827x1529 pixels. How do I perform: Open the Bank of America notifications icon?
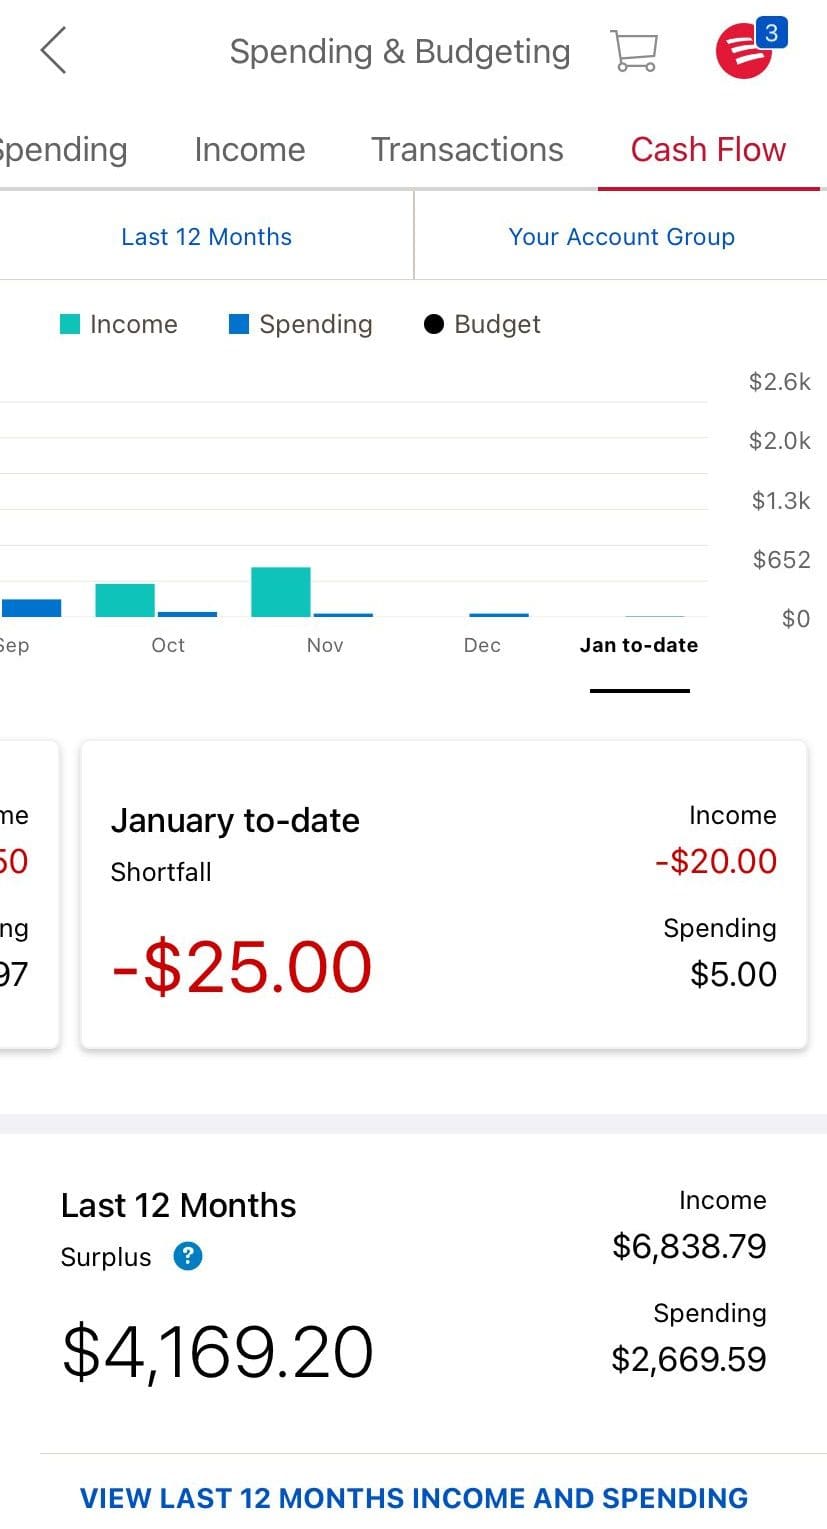(x=745, y=50)
